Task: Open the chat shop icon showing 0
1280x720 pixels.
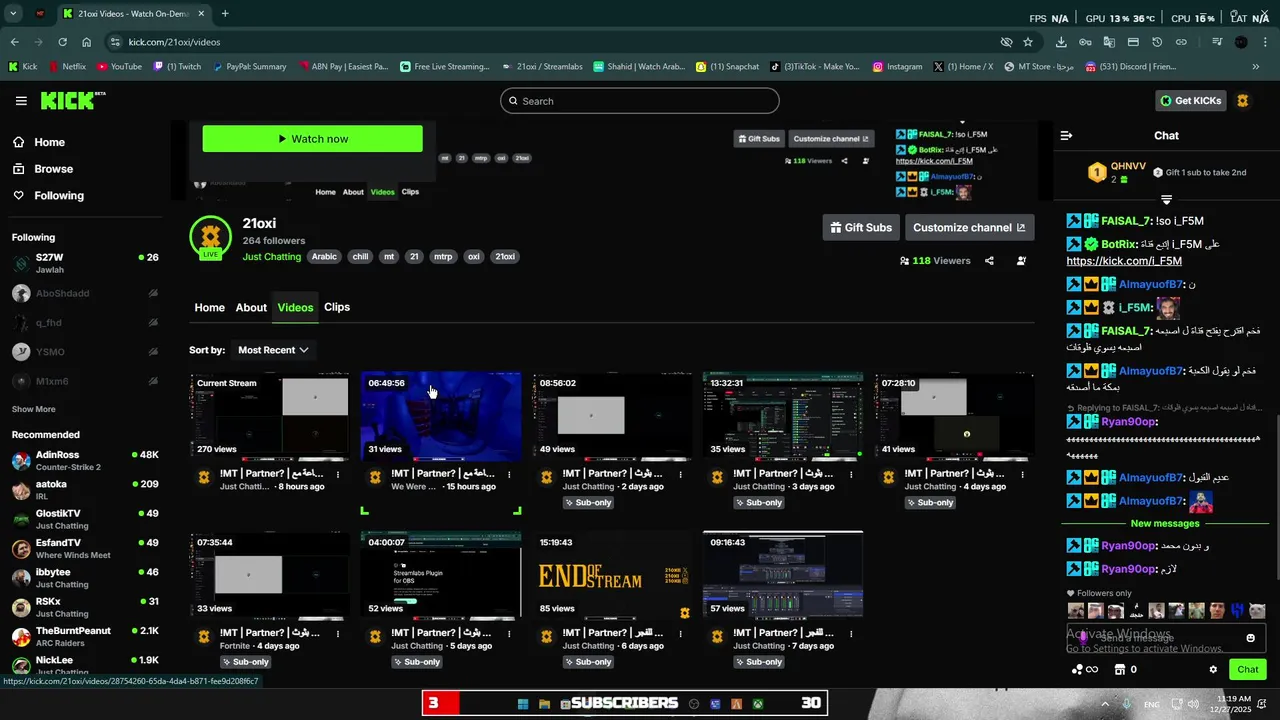Action: pyautogui.click(x=1125, y=670)
